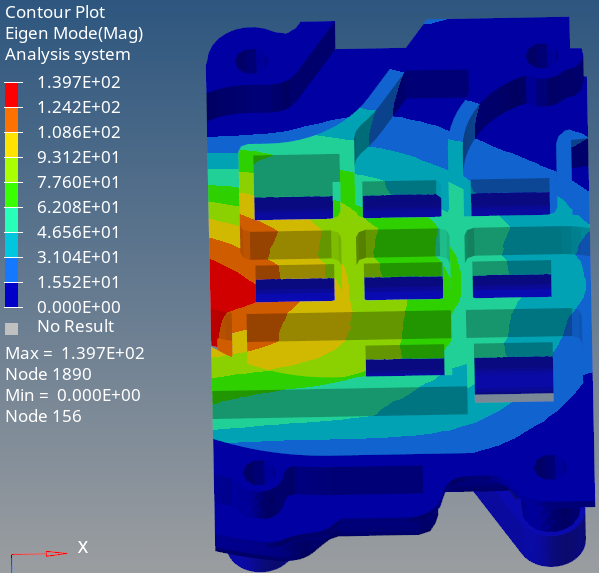This screenshot has width=599, height=573.
Task: Click the gray No Result swatch
Action: 11,329
